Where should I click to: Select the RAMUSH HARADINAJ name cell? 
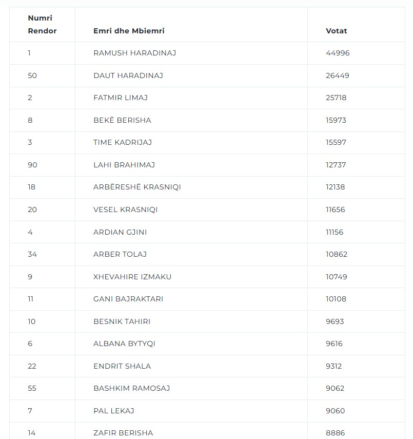click(135, 53)
